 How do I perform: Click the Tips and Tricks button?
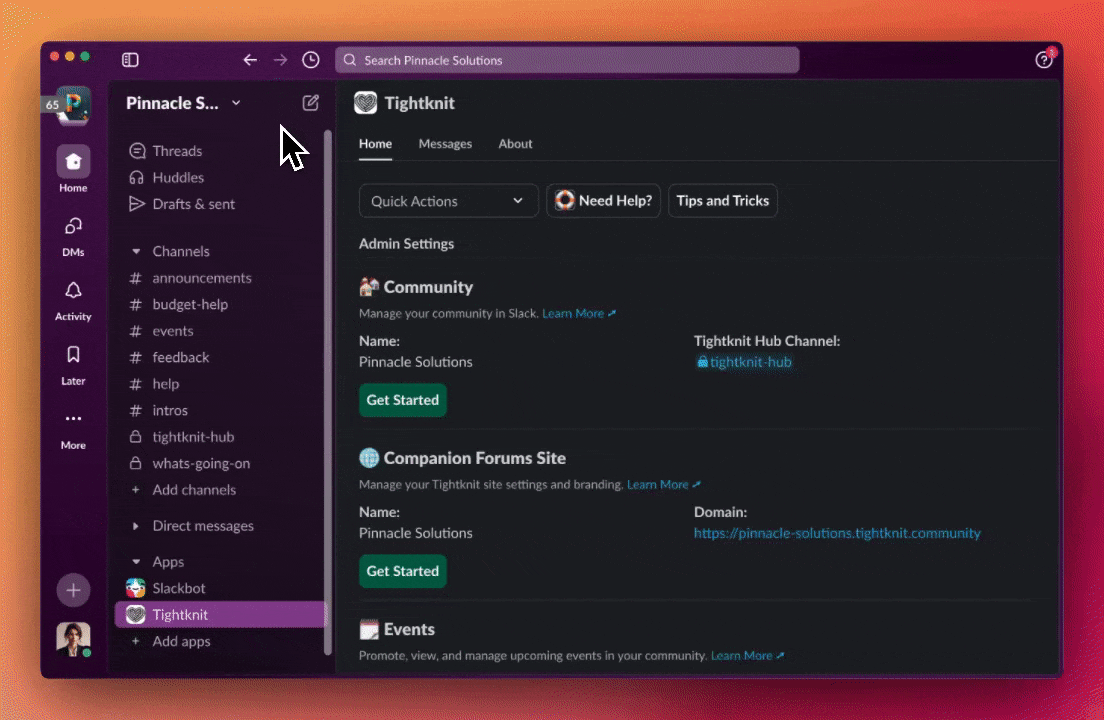[x=722, y=201]
